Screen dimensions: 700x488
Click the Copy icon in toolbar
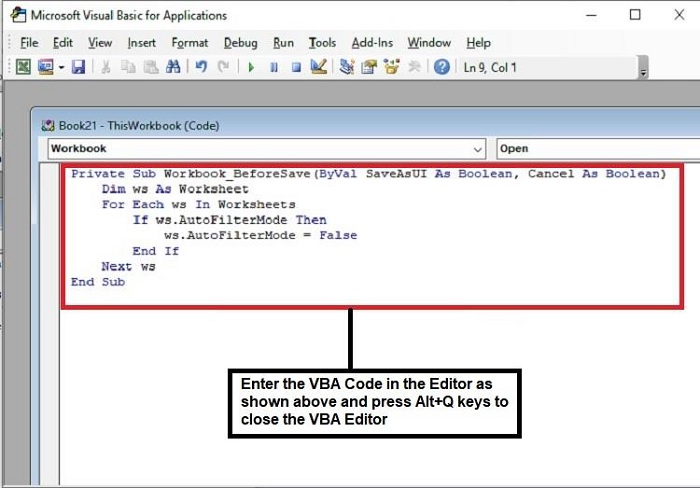(x=128, y=67)
